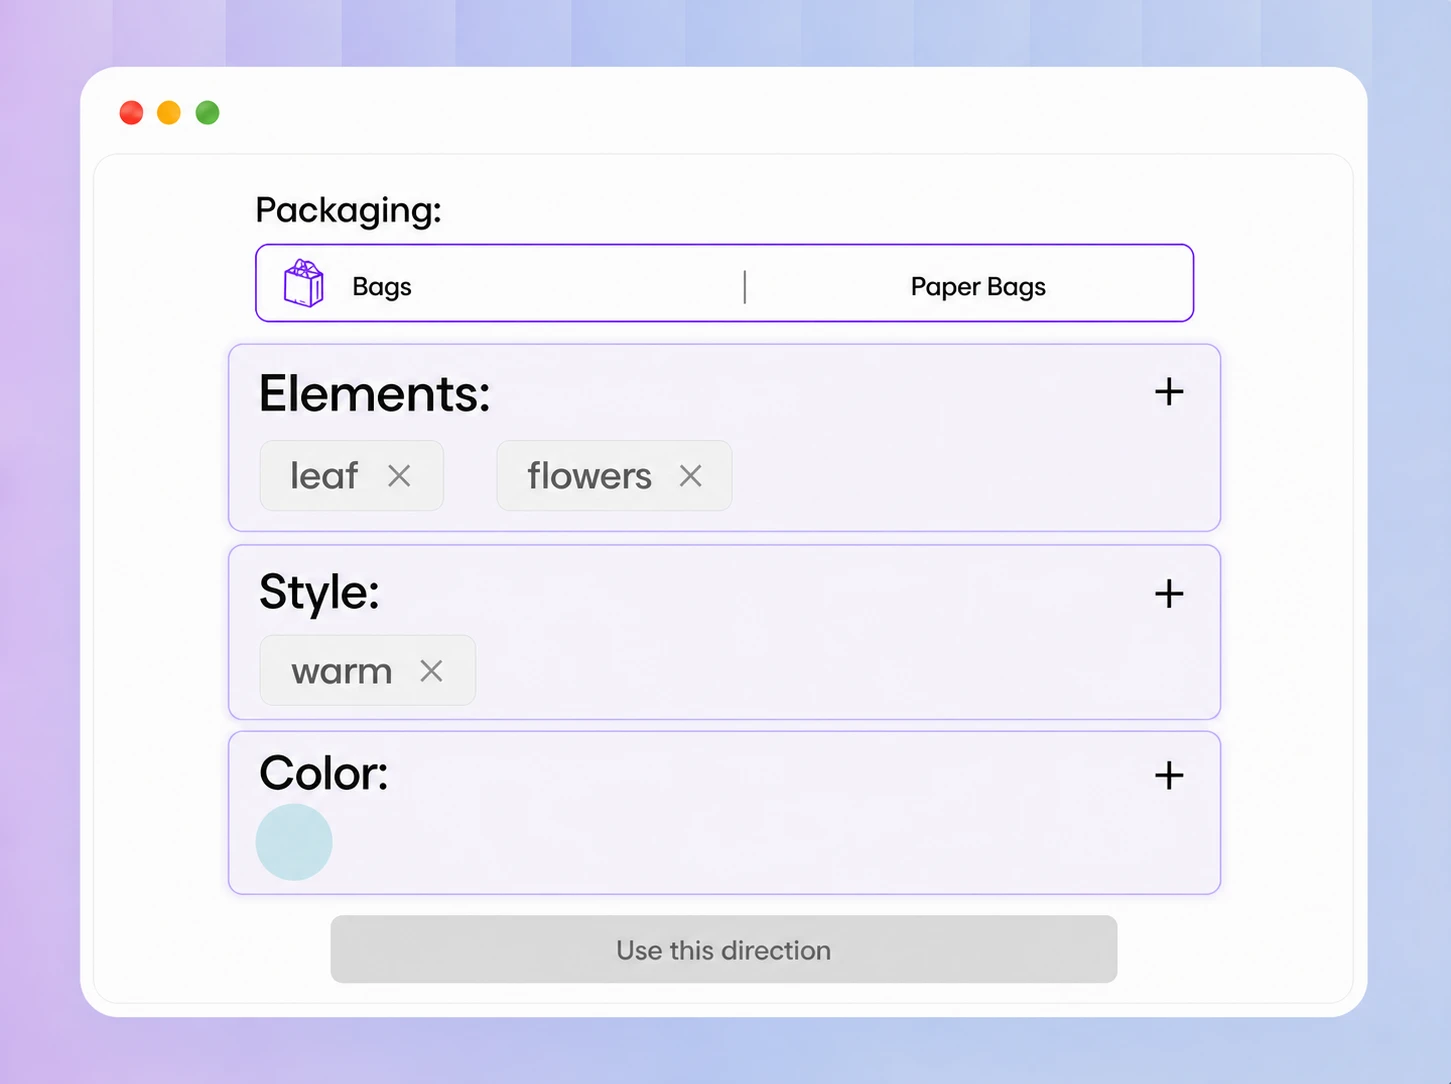Click the Style: heading
Image resolution: width=1451 pixels, height=1084 pixels.
[x=320, y=592]
